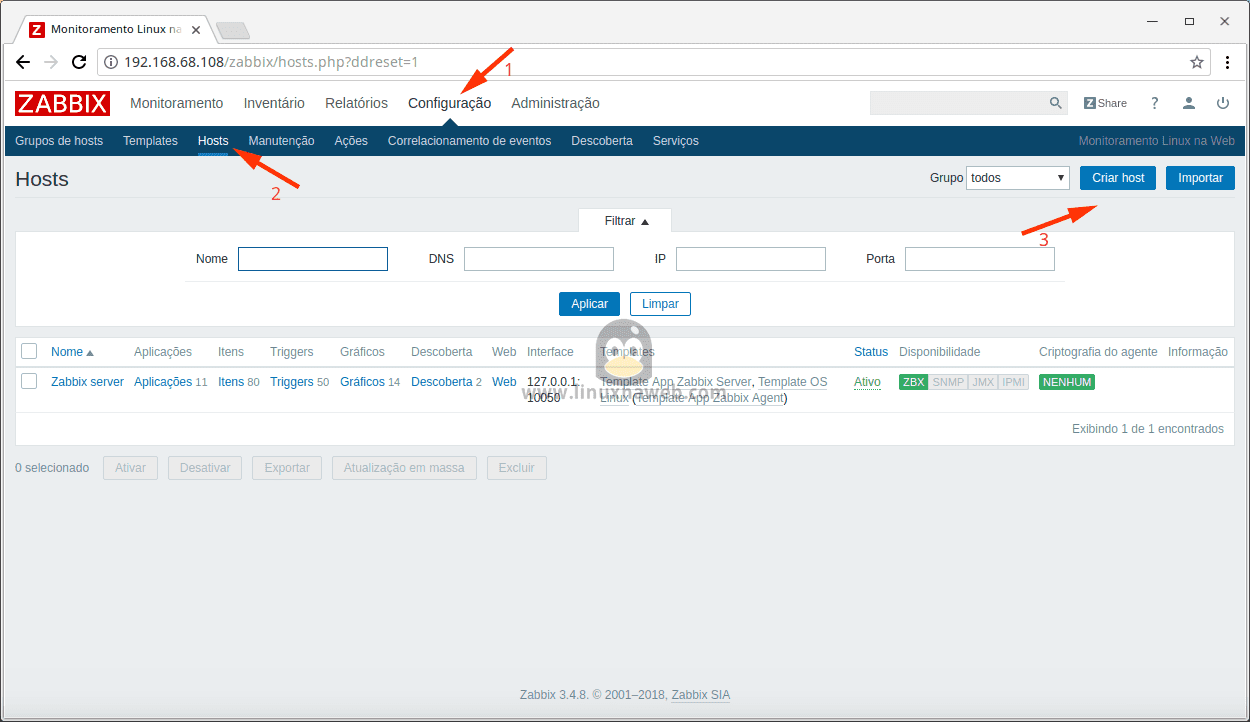Tick the Zabbix server row checkbox

[x=29, y=381]
